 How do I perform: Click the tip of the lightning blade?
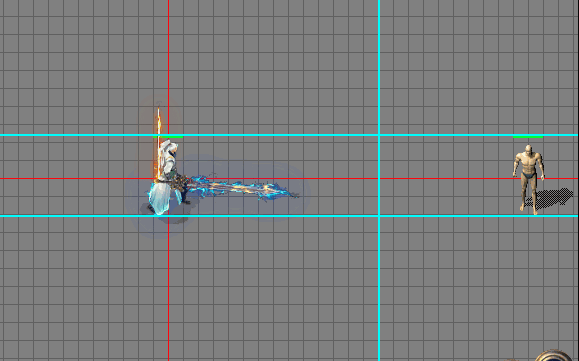pyautogui.click(x=295, y=195)
